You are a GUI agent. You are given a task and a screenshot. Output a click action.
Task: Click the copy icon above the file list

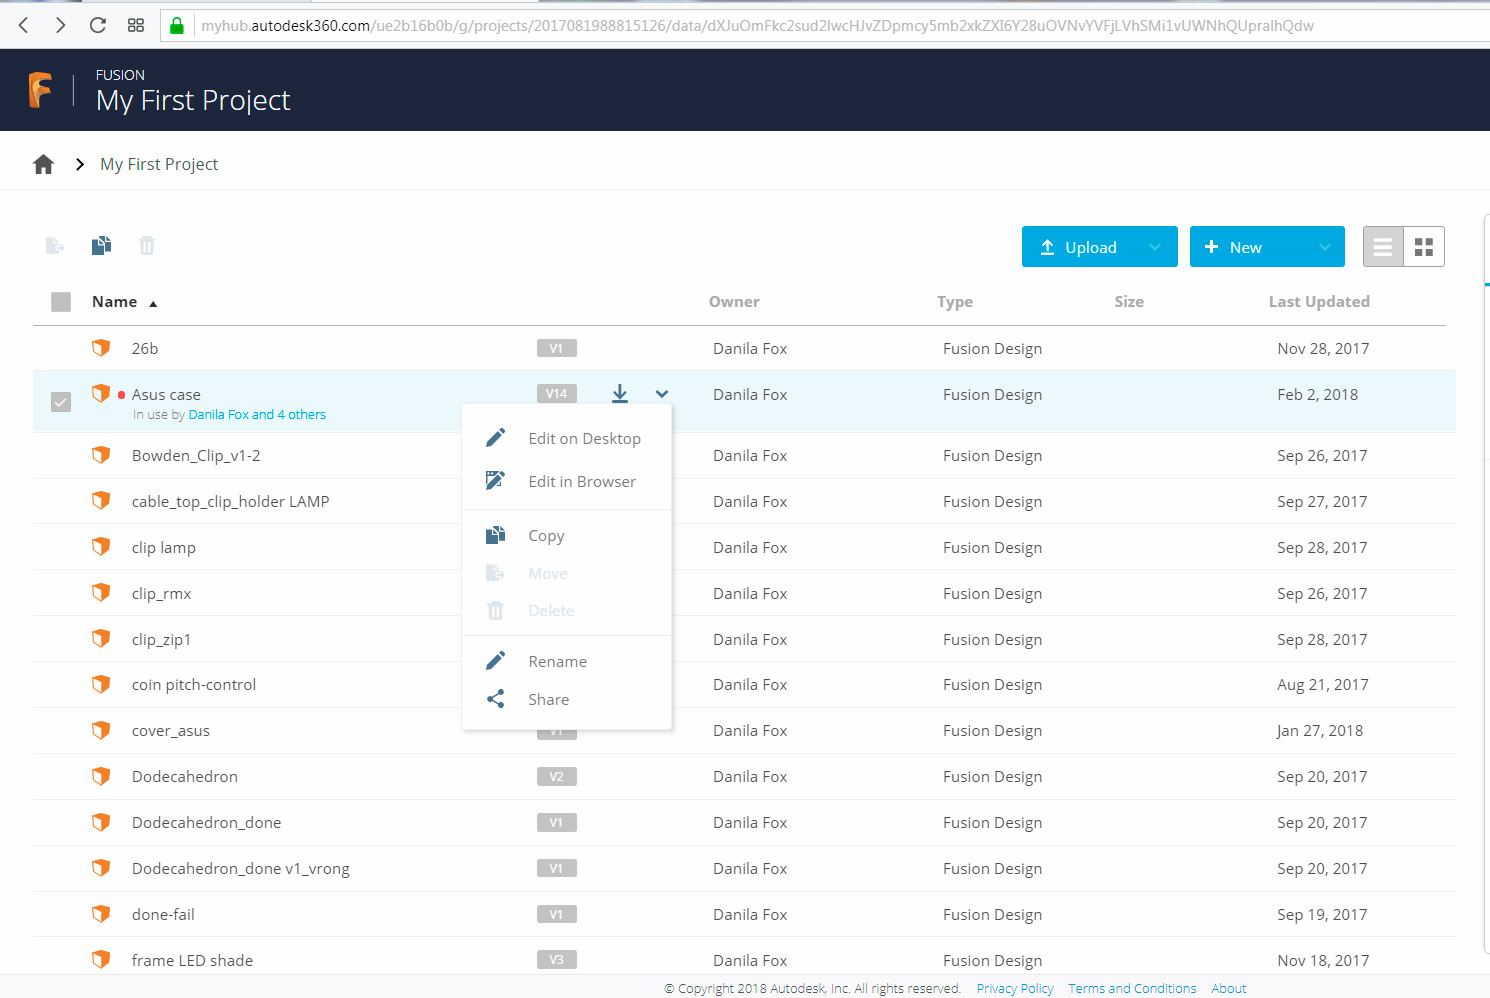pyautogui.click(x=101, y=245)
